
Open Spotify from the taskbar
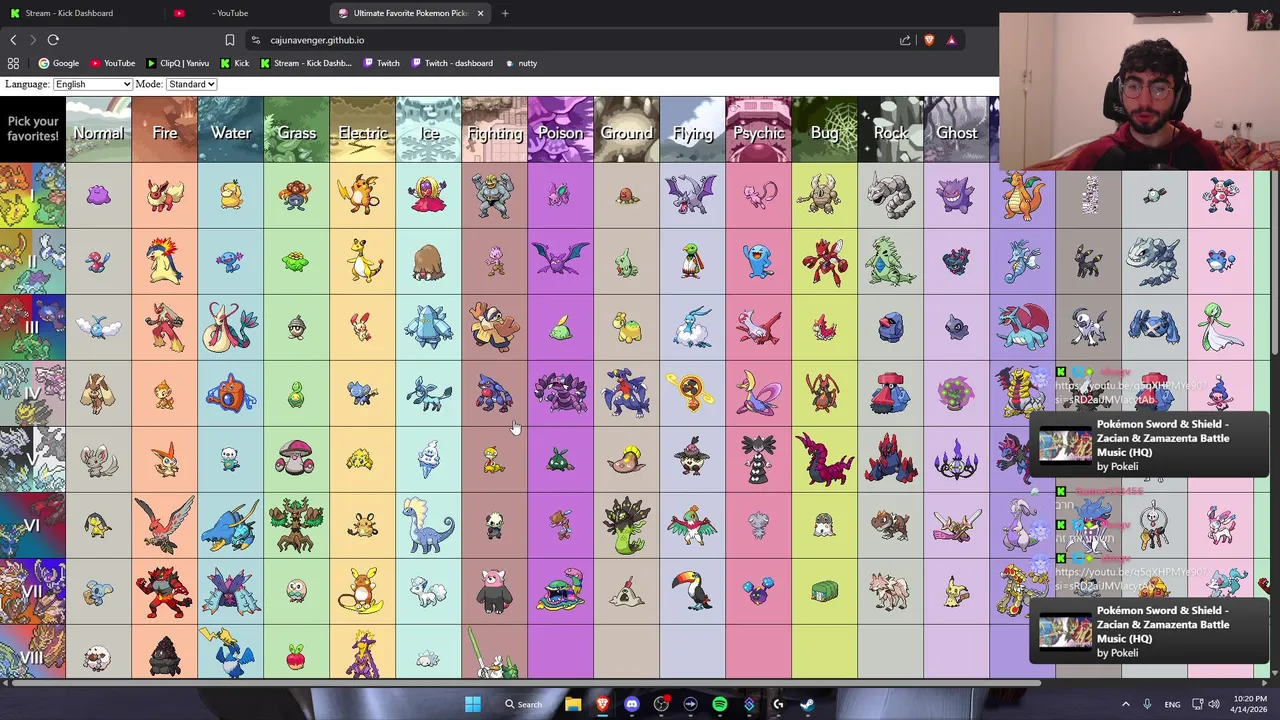pyautogui.click(x=719, y=704)
